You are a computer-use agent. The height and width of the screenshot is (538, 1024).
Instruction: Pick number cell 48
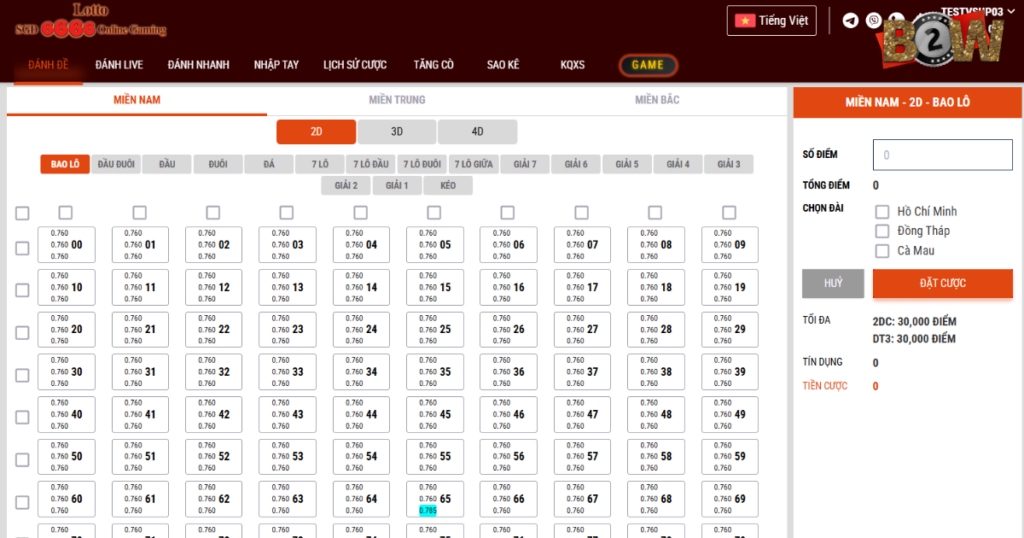[x=656, y=415]
